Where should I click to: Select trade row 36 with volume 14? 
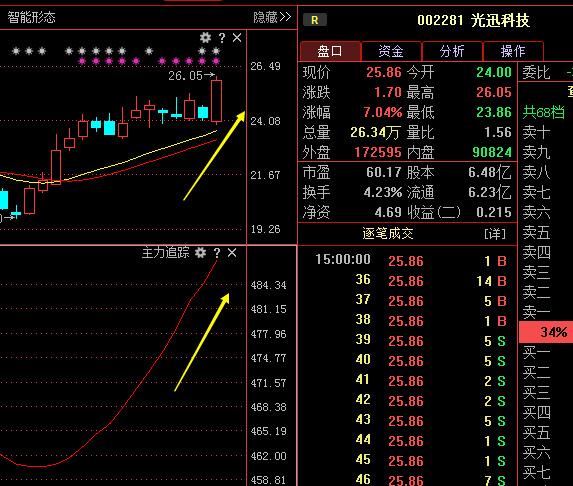tap(407, 281)
